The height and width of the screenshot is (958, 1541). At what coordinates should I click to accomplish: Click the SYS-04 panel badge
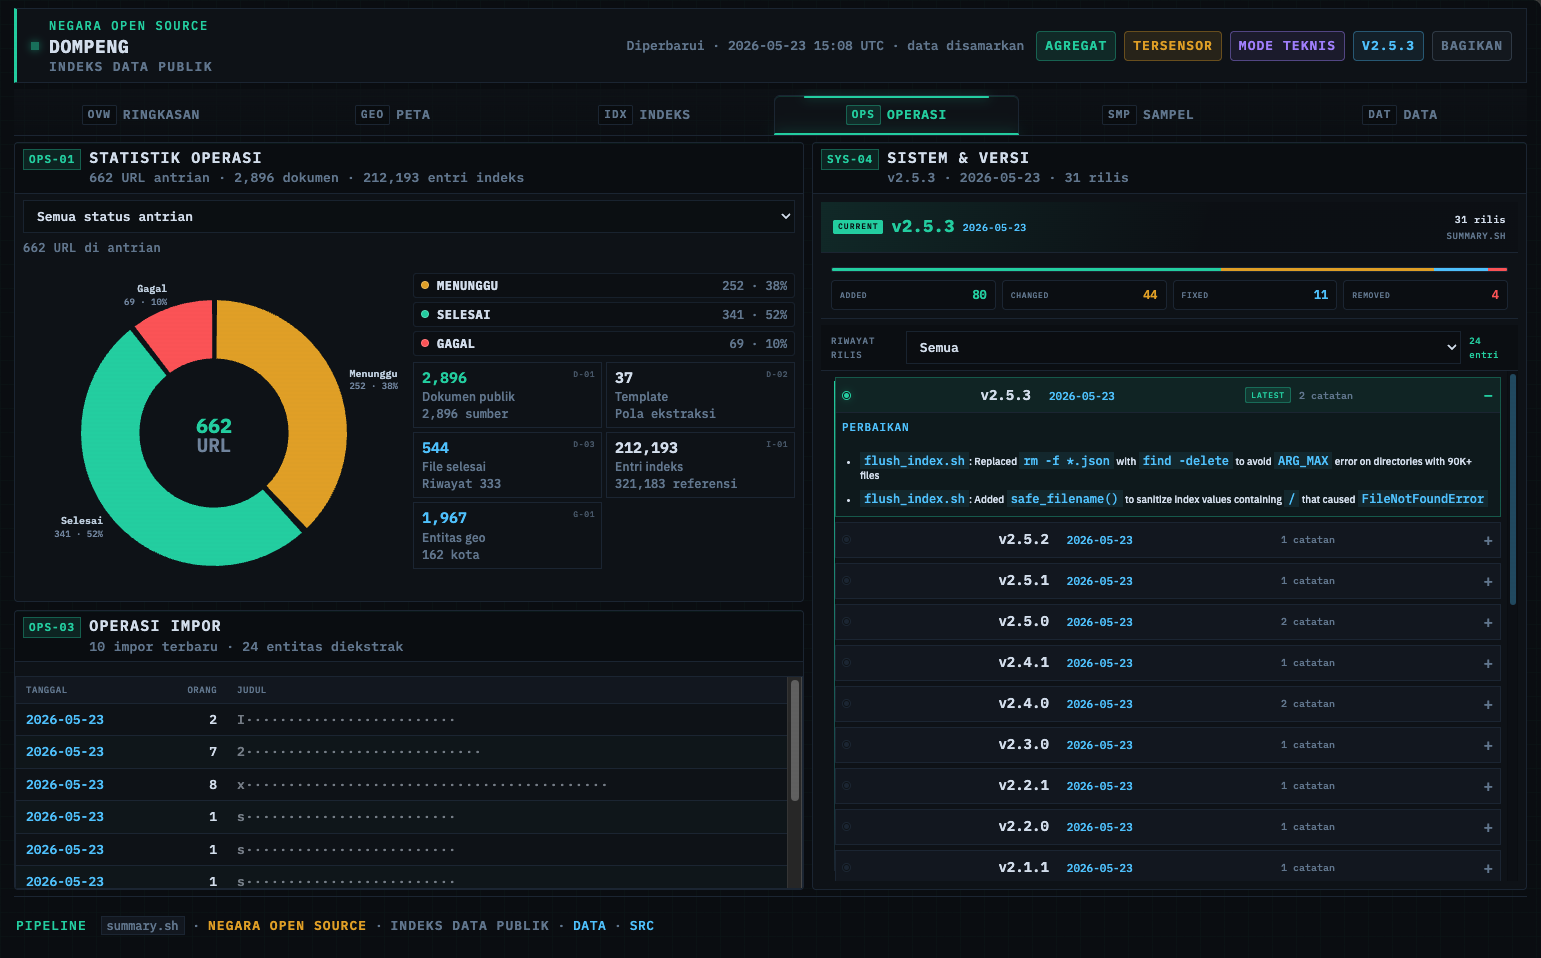click(850, 159)
